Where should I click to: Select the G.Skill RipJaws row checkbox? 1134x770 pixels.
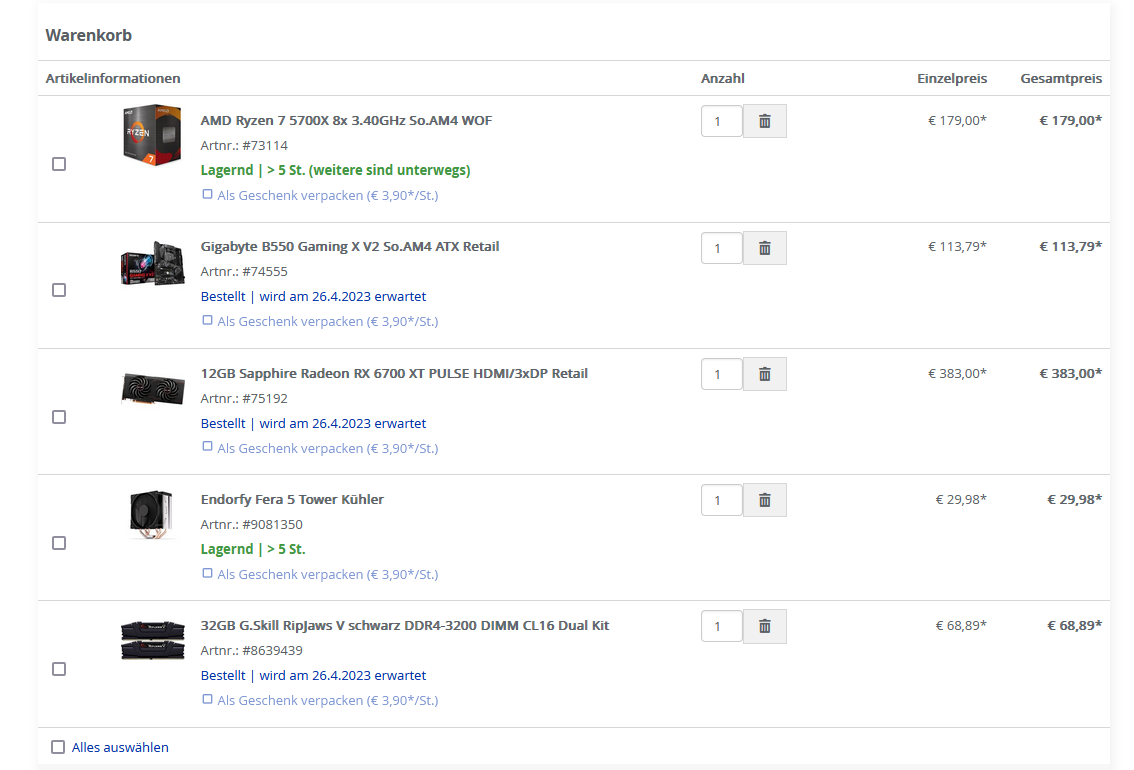pyautogui.click(x=59, y=669)
